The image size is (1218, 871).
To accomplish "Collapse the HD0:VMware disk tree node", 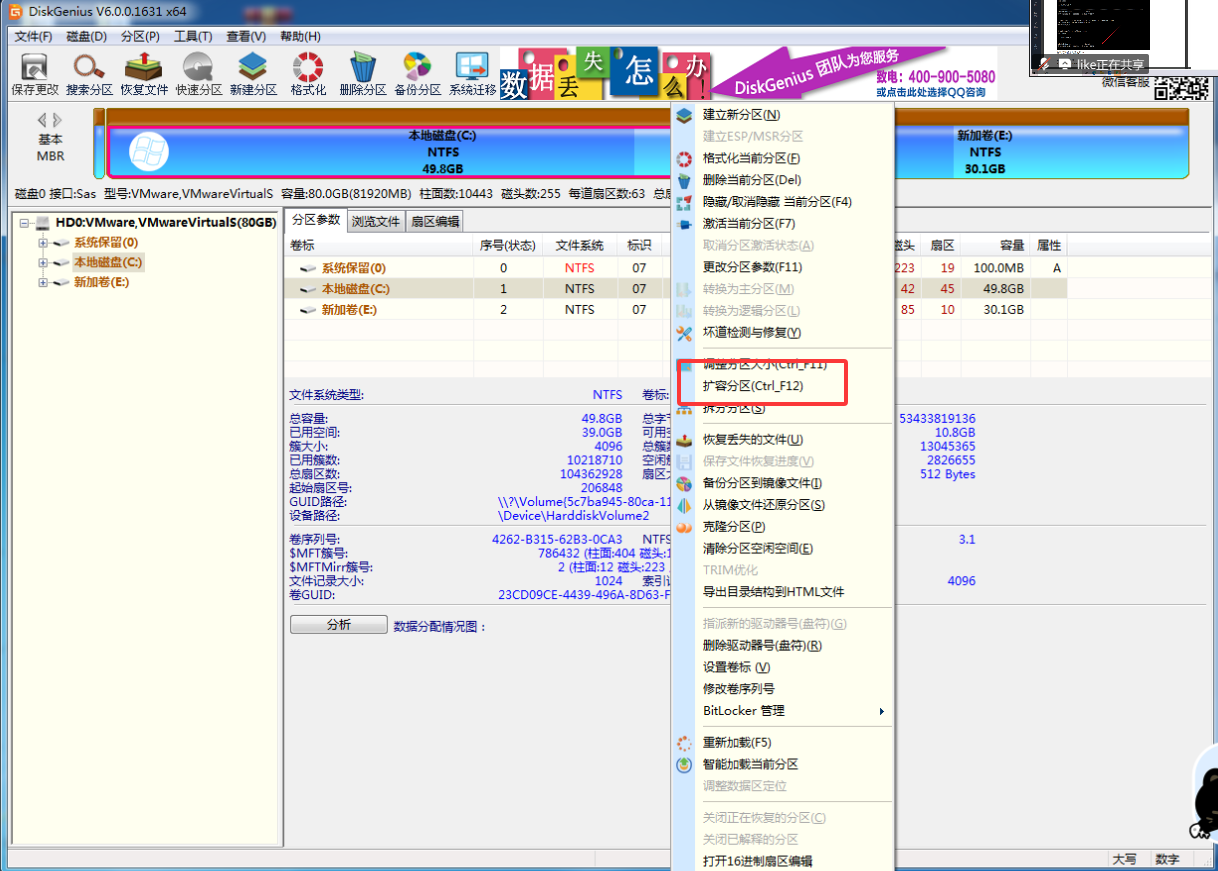I will tap(25, 223).
